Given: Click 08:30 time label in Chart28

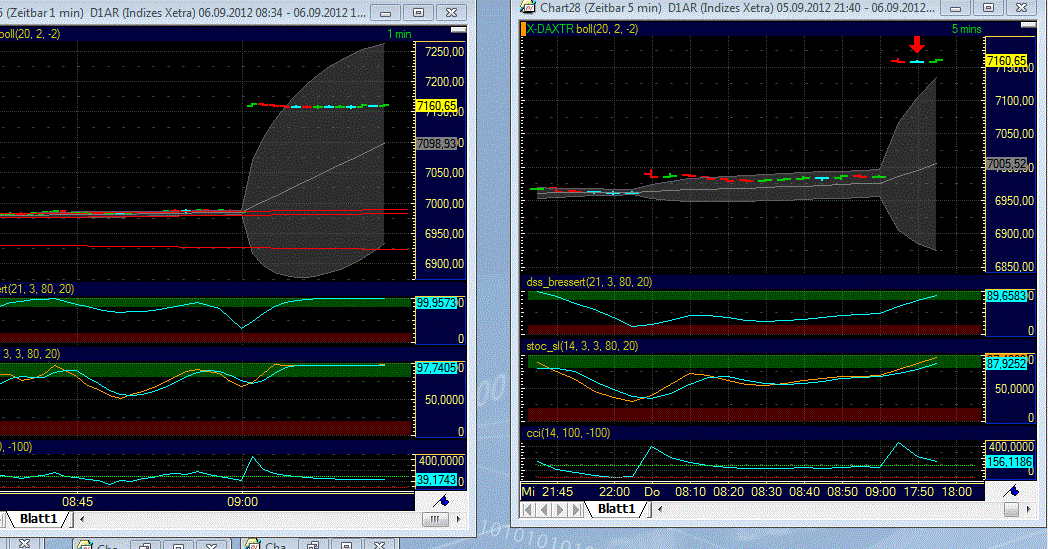Looking at the screenshot, I should point(766,491).
